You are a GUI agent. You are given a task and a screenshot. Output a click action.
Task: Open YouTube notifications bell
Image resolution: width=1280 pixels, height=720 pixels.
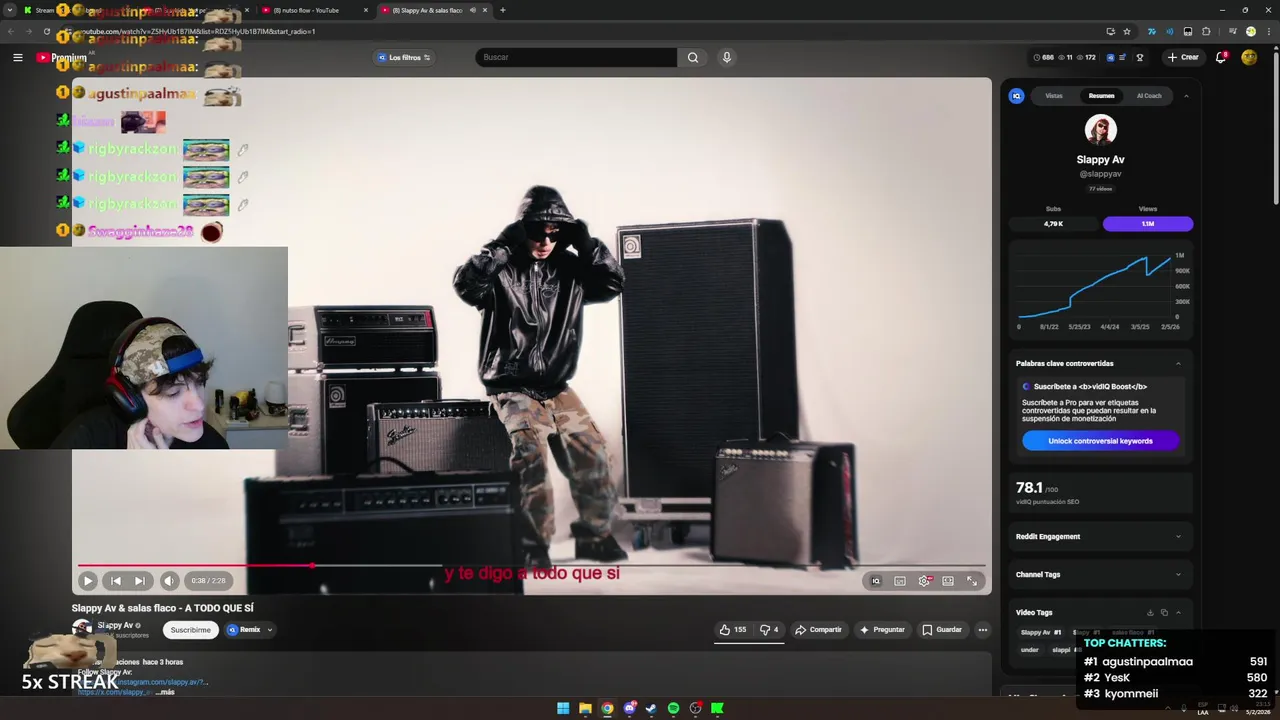(1221, 57)
